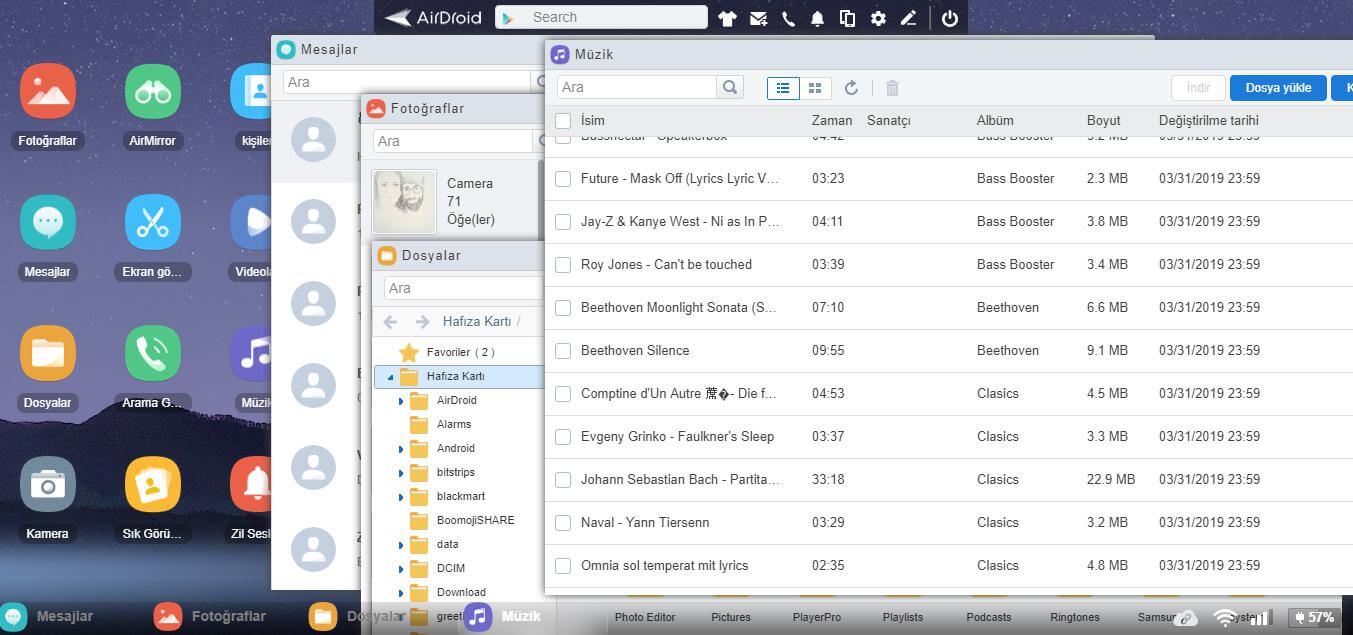The width and height of the screenshot is (1353, 635).
Task: Go forward in the Dosyalar window
Action: pos(422,321)
